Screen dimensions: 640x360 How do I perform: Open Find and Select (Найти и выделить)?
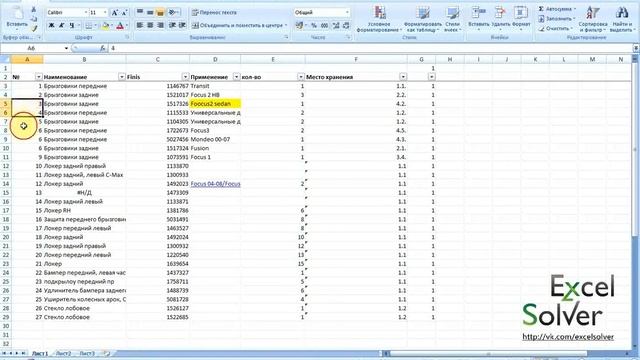[622, 18]
